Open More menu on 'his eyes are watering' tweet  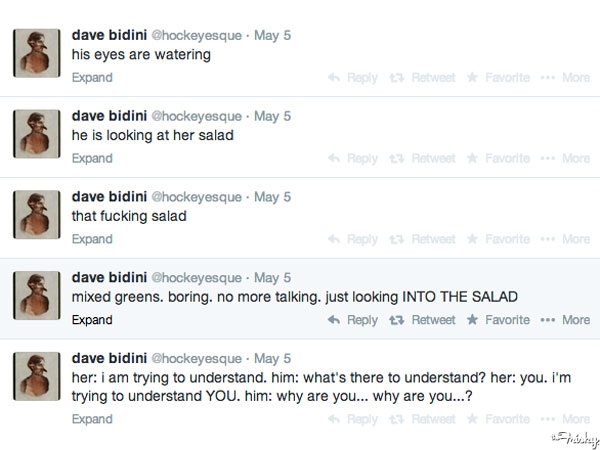(567, 77)
